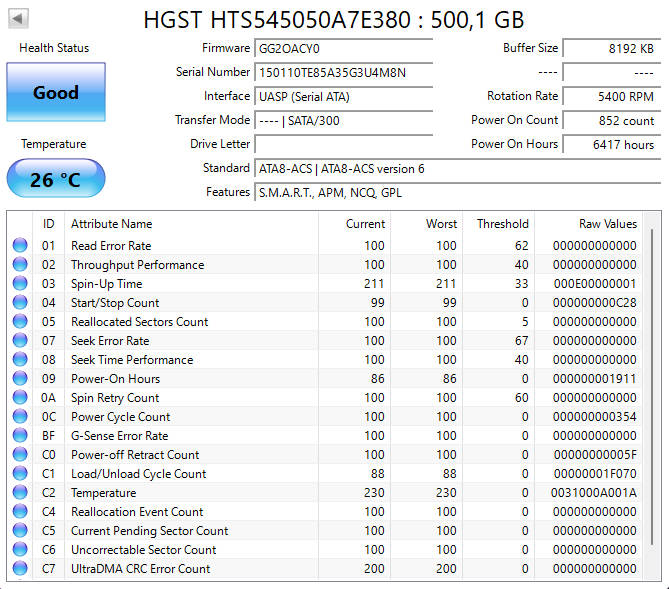669x589 pixels.
Task: Select the Current Pending Sector Count row name
Action: tap(149, 531)
